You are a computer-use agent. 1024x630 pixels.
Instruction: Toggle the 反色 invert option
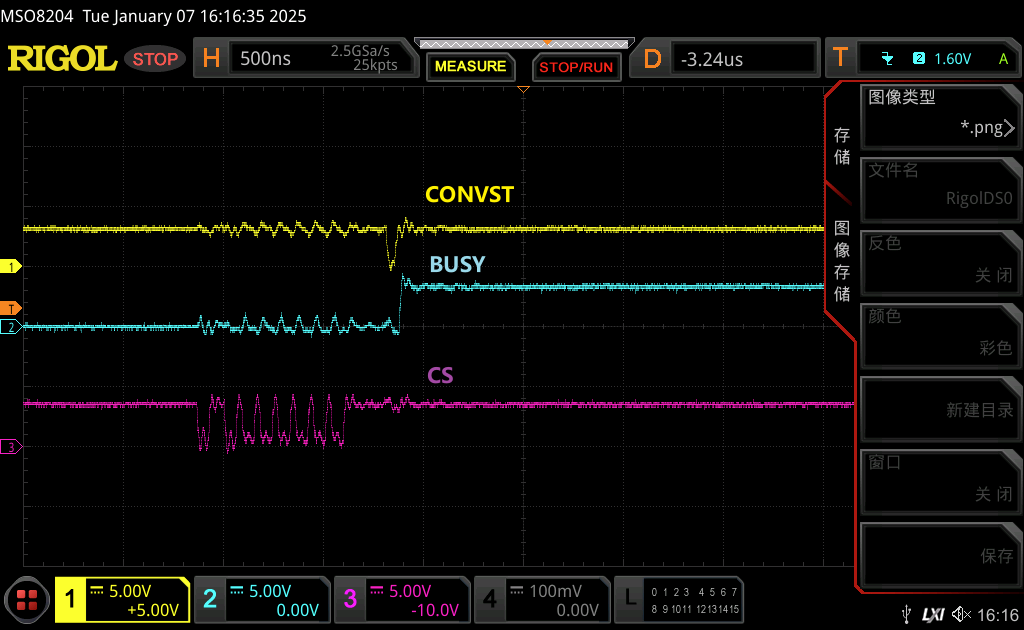(x=941, y=264)
